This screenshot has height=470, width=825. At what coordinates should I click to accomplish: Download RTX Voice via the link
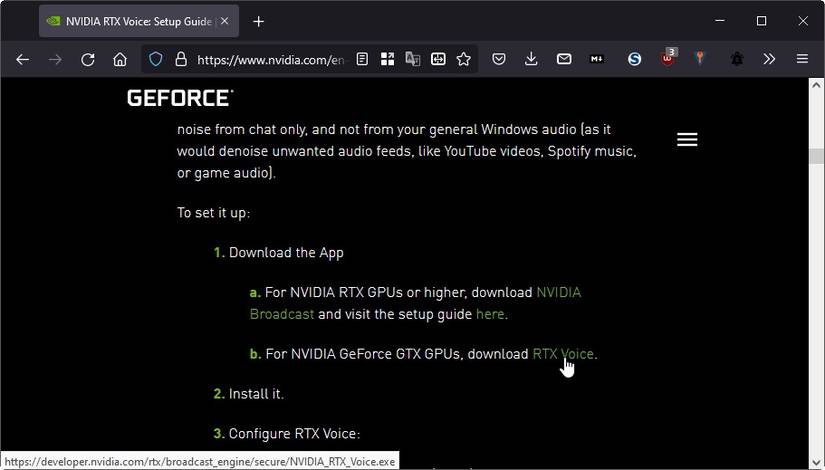[563, 354]
